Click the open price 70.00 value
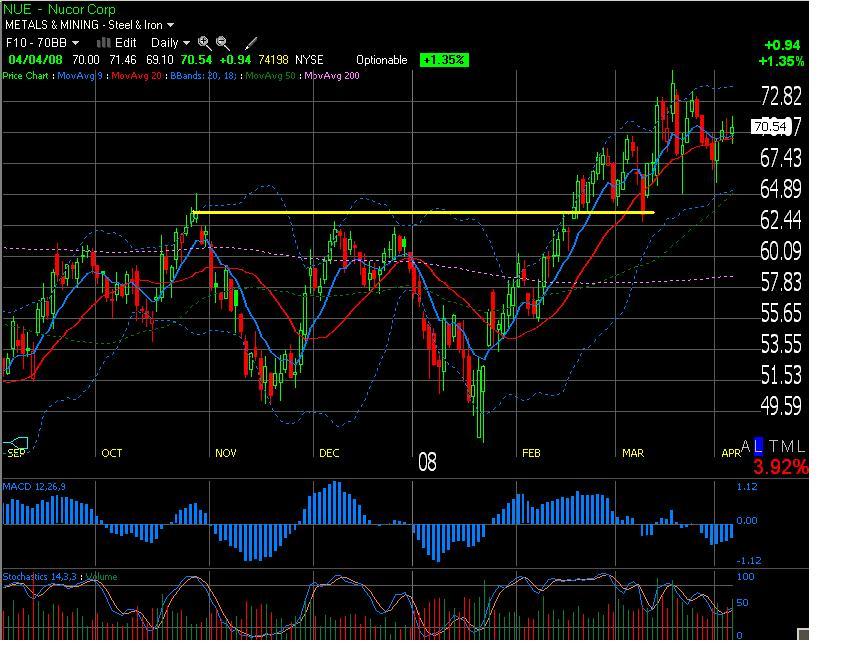Screen dimensions: 843x661 pyautogui.click(x=86, y=60)
